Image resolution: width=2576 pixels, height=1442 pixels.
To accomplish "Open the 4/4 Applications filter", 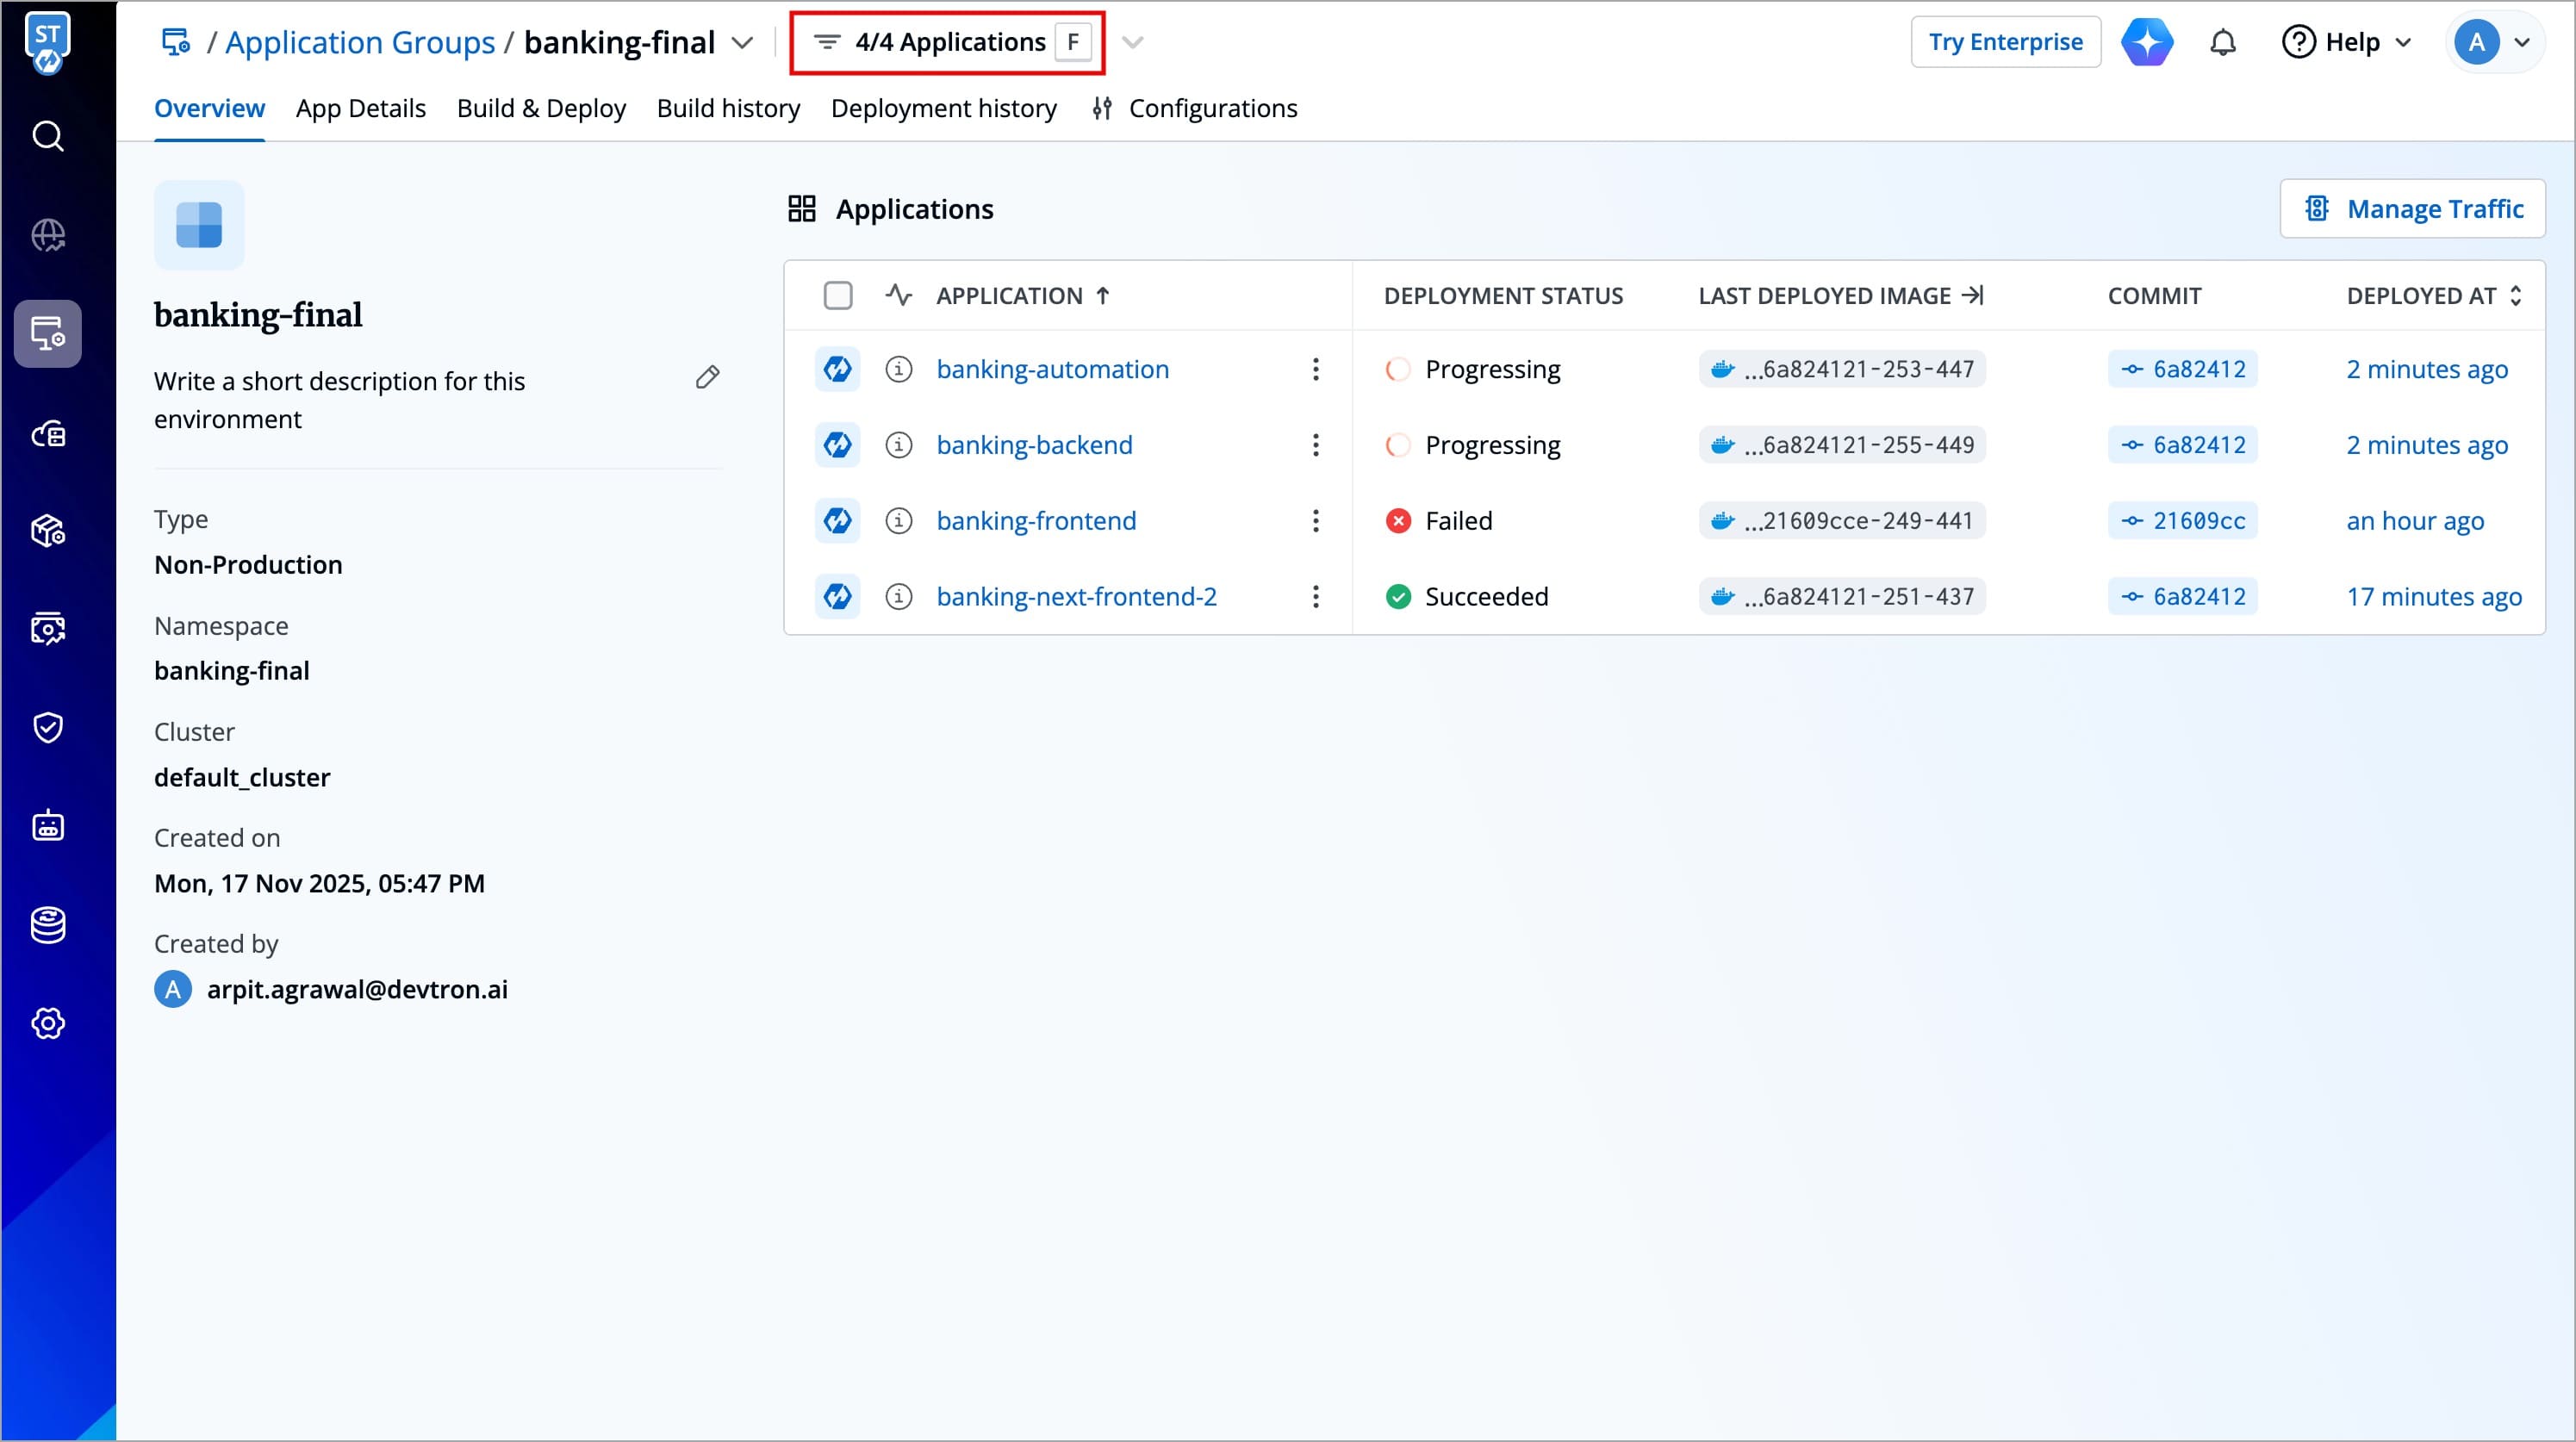I will (x=947, y=42).
